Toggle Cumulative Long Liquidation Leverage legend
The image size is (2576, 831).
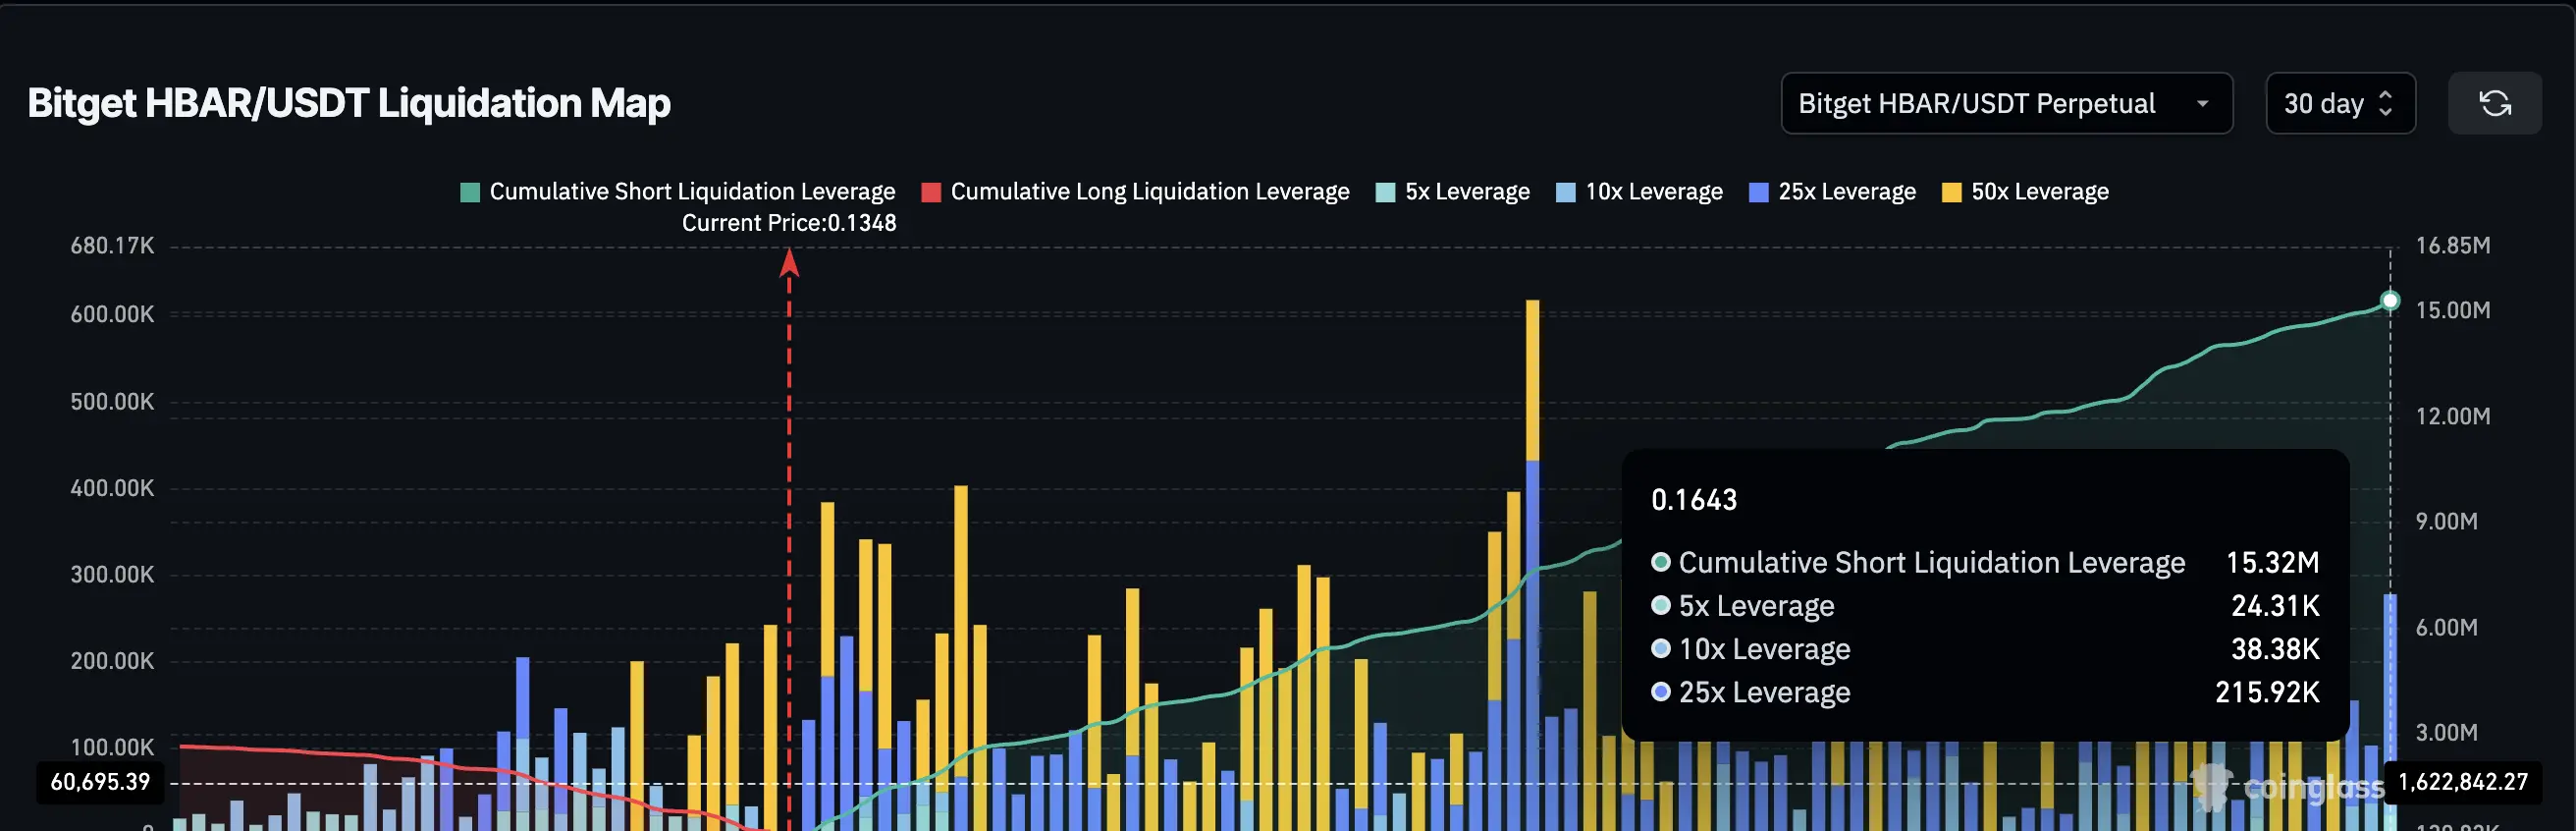1135,191
